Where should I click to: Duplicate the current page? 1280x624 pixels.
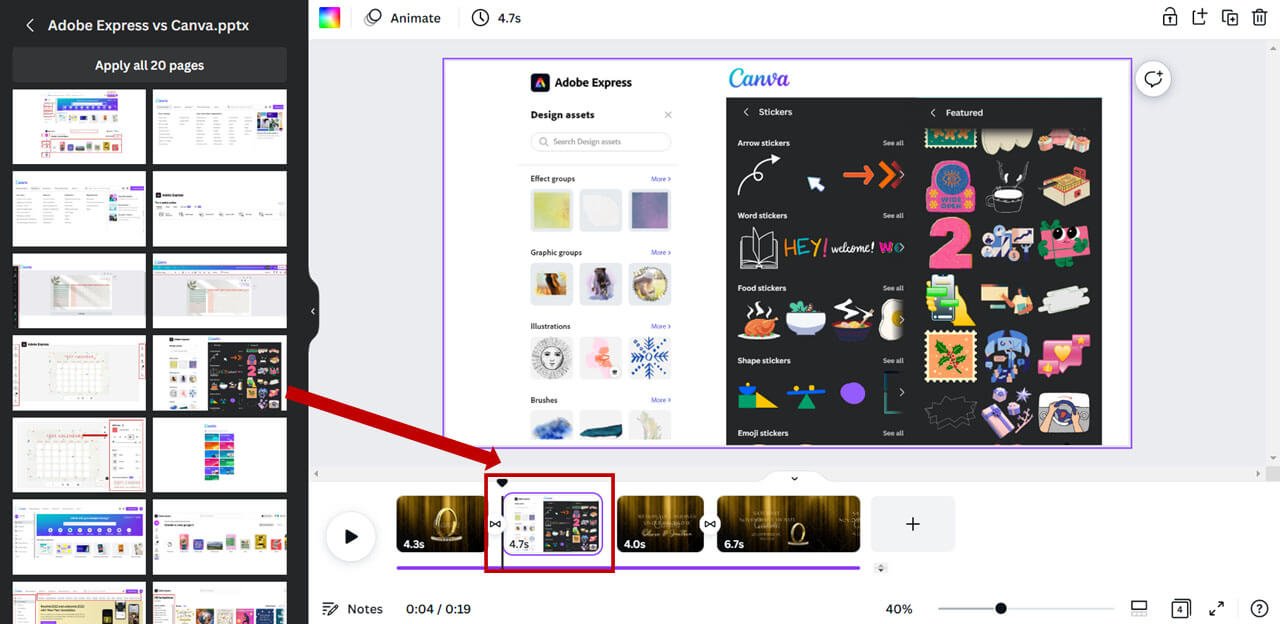coord(1229,17)
